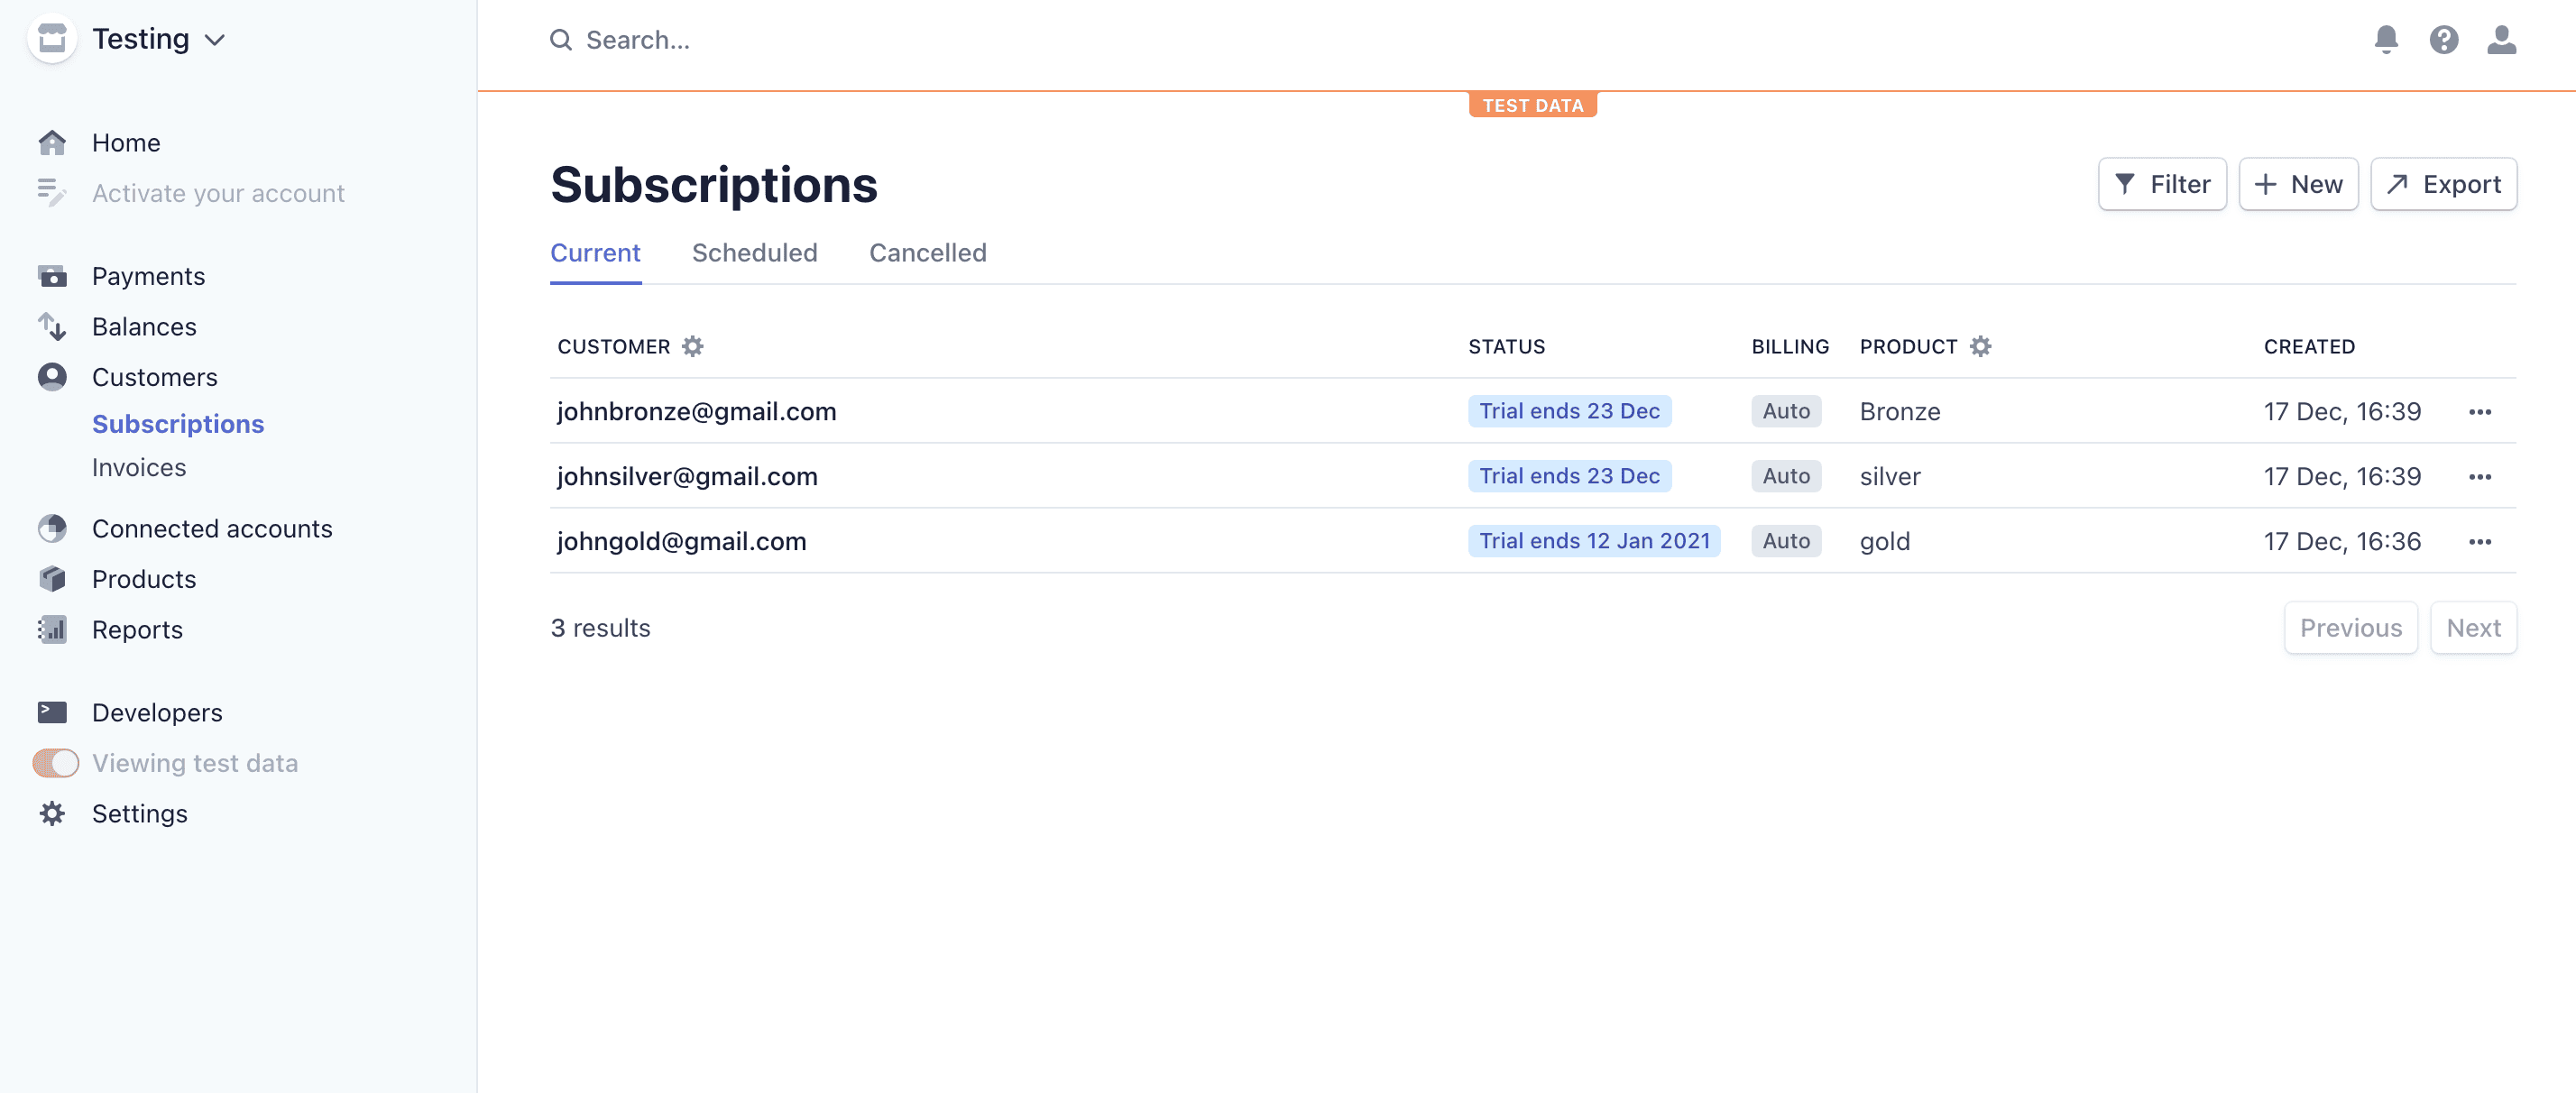Open Product column settings gear
This screenshot has width=2576, height=1093.
(1980, 346)
